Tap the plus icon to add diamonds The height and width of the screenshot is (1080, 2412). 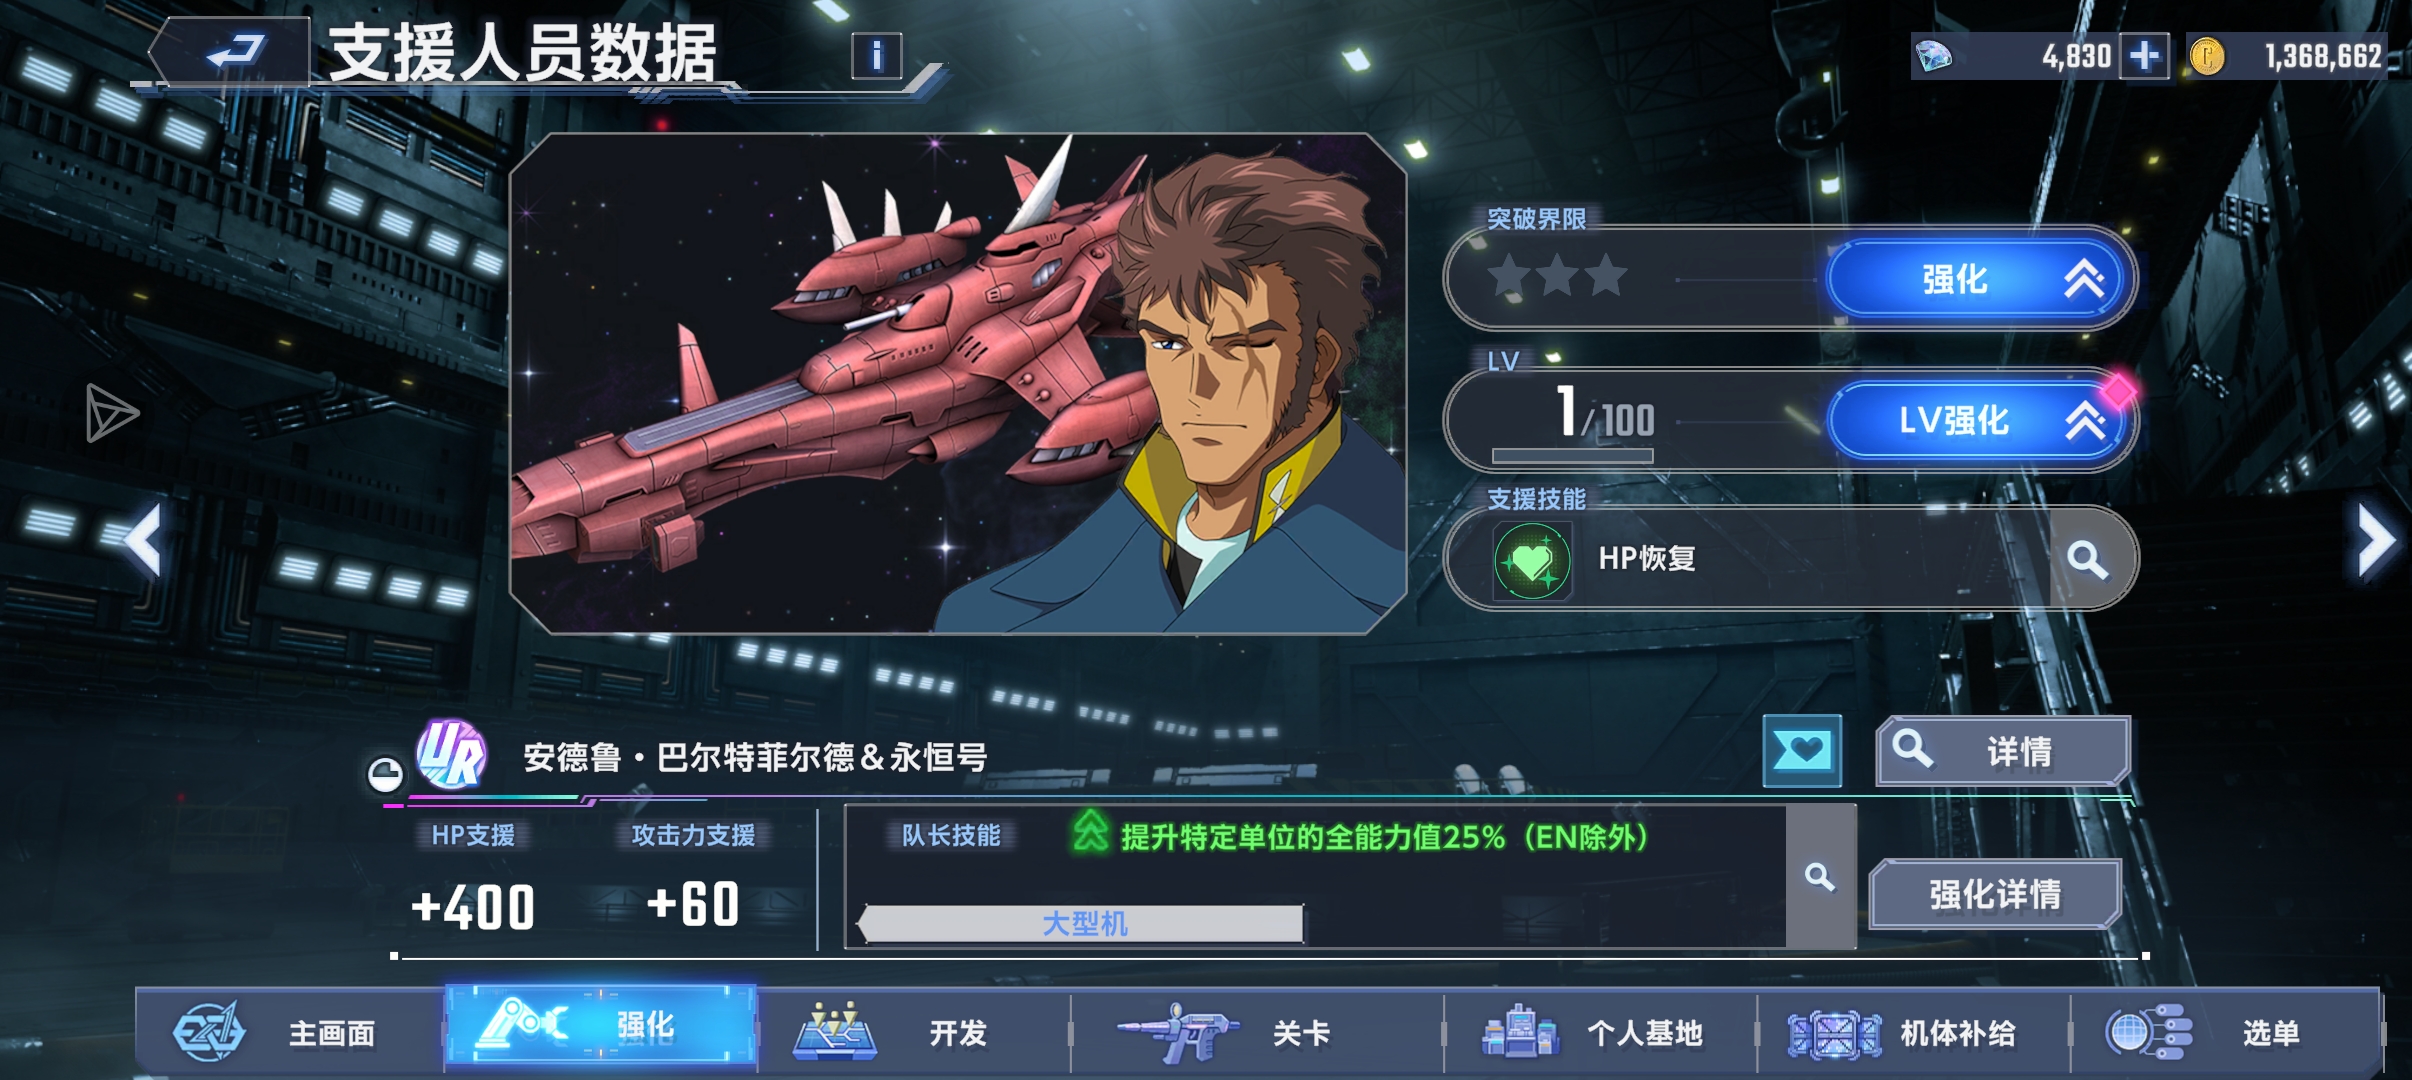pos(2144,56)
